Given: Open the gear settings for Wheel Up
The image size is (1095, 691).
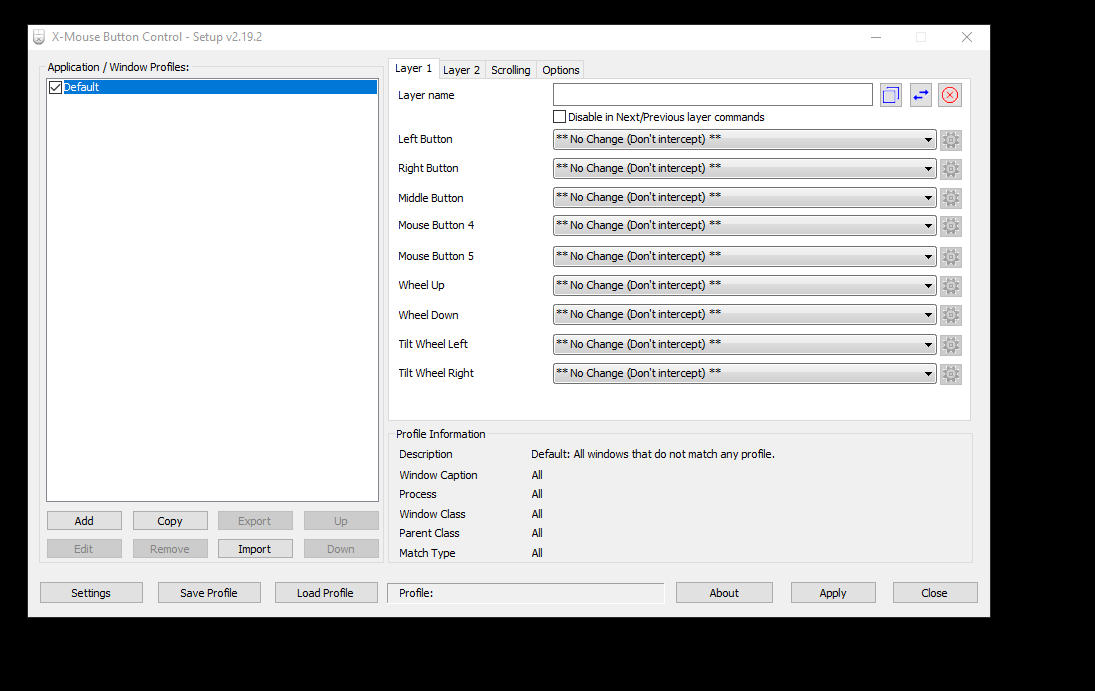Looking at the screenshot, I should tap(950, 286).
